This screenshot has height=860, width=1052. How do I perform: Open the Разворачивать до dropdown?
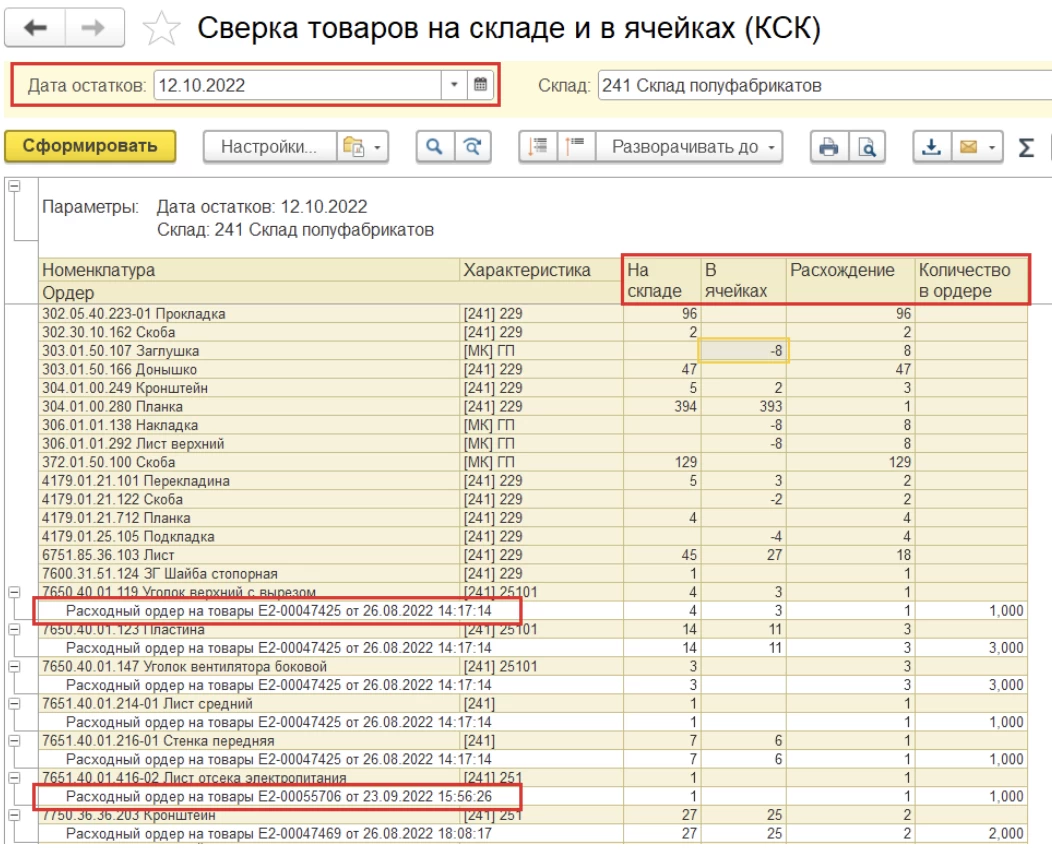(x=690, y=147)
